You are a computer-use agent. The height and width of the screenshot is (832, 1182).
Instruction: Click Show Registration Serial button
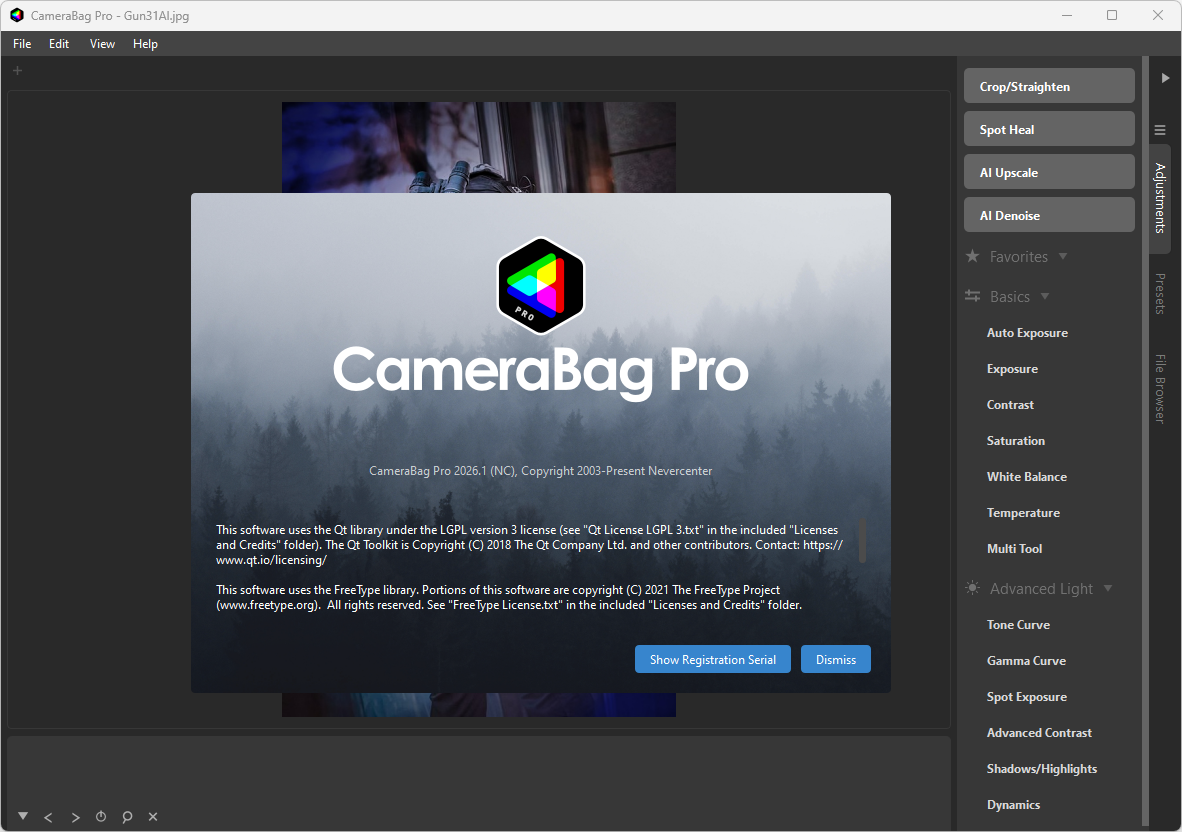pos(712,659)
